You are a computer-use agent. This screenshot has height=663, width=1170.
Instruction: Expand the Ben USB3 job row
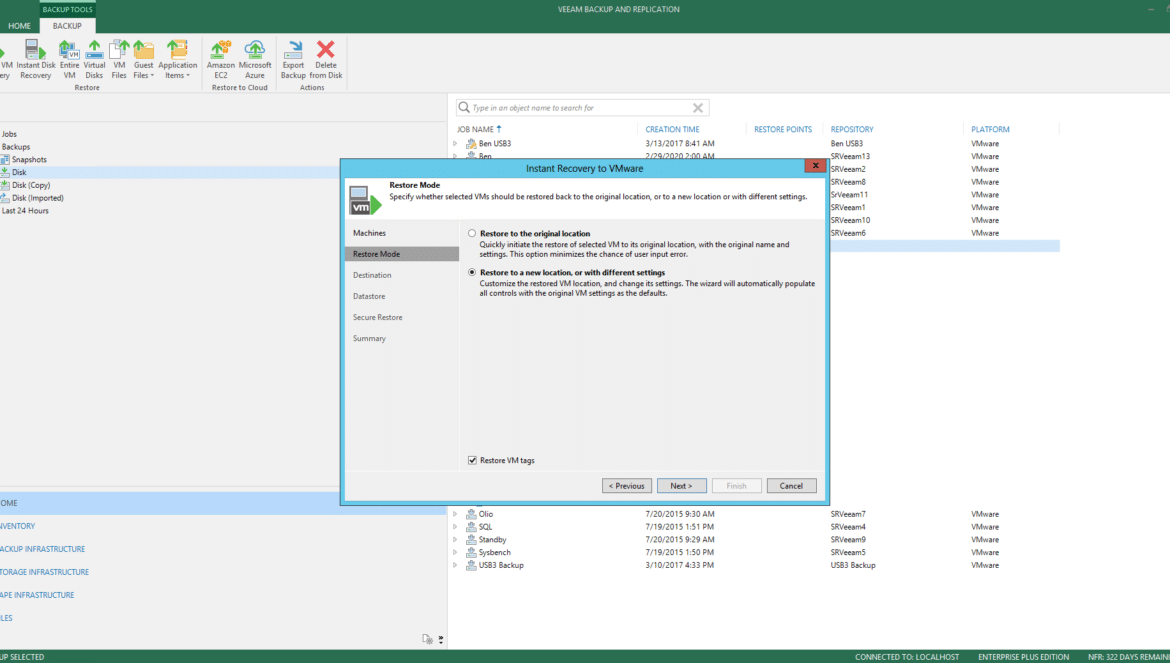455,143
